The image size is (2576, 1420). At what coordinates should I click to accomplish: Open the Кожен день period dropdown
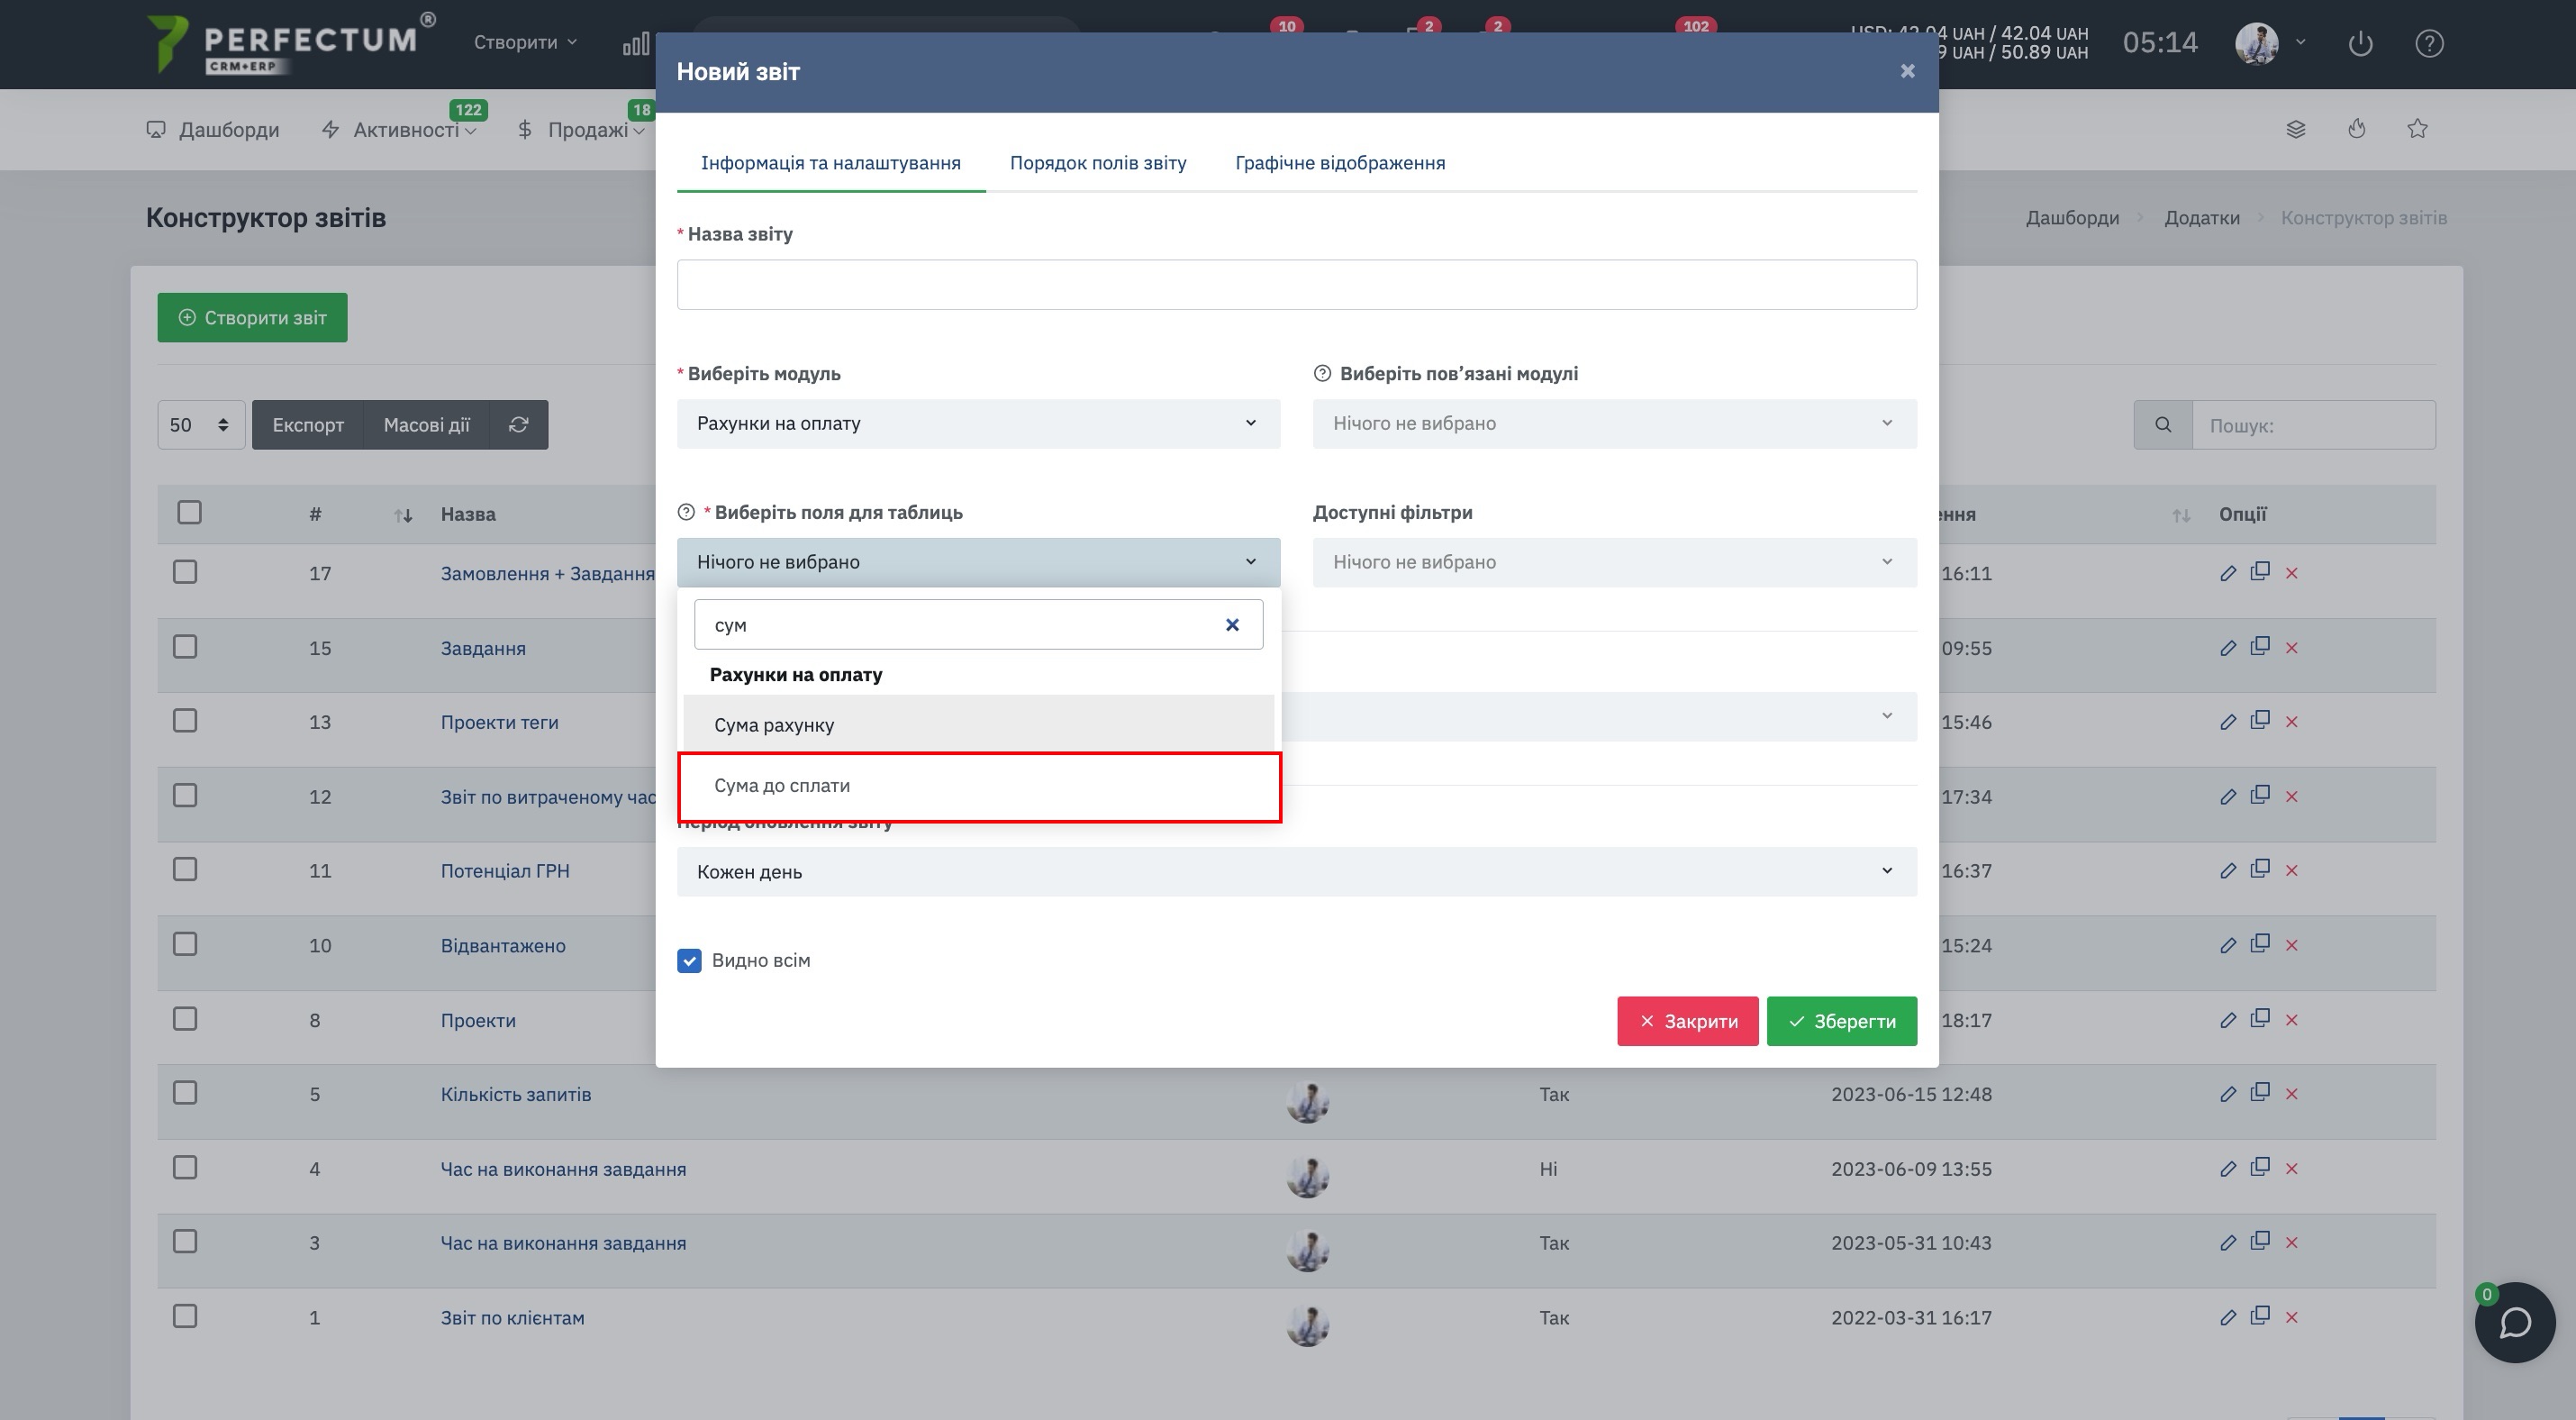1296,872
